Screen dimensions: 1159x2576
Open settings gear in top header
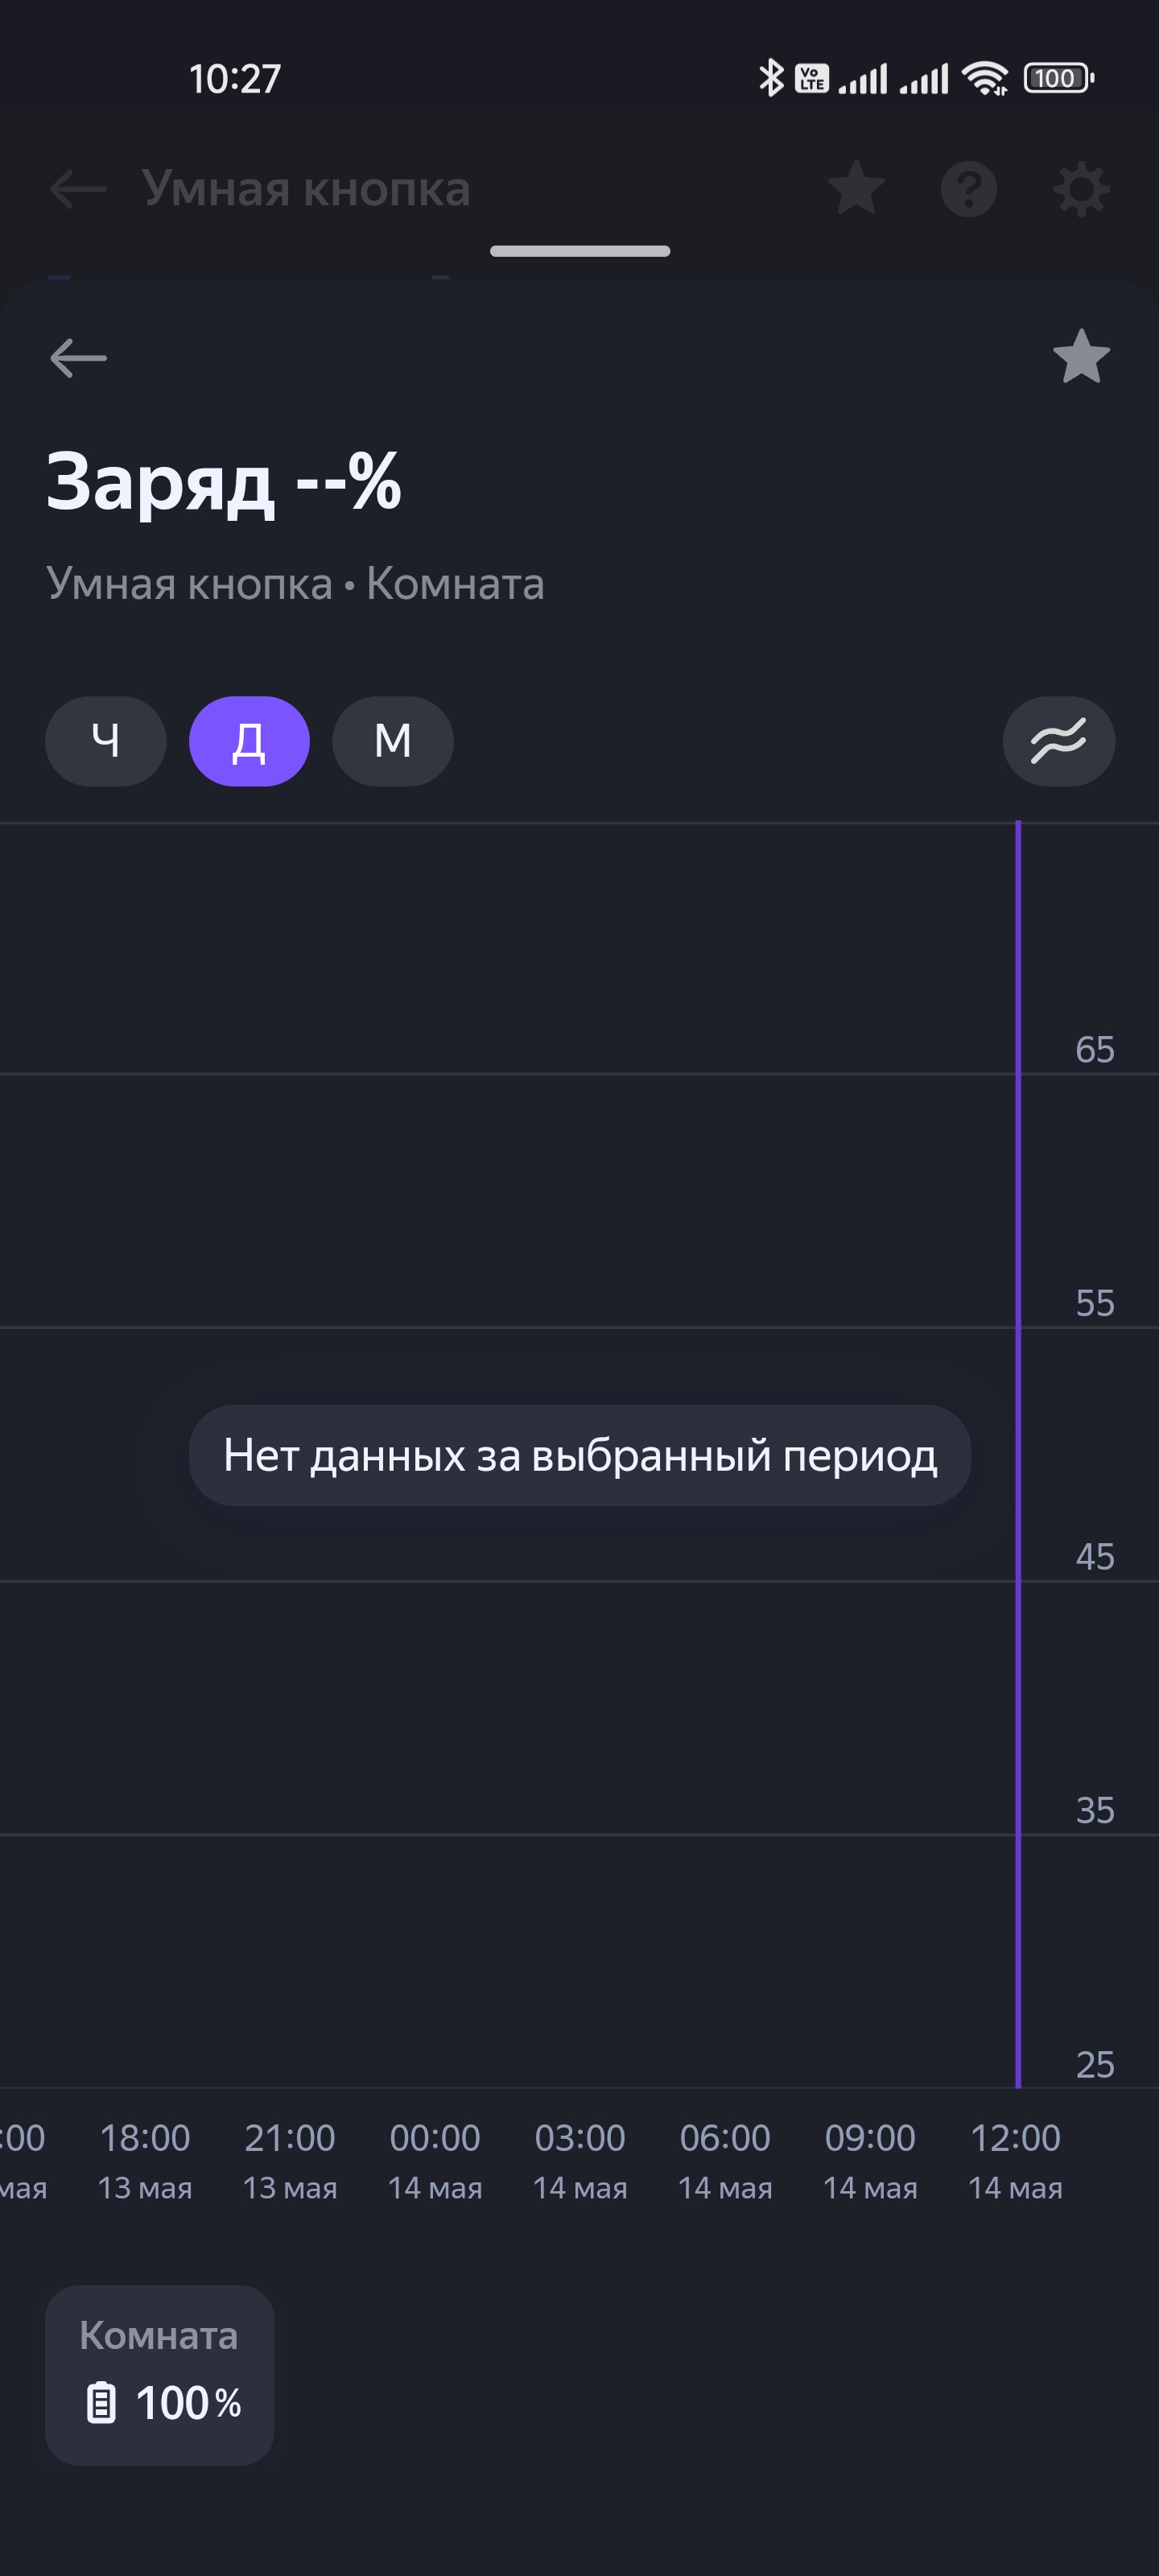point(1081,189)
